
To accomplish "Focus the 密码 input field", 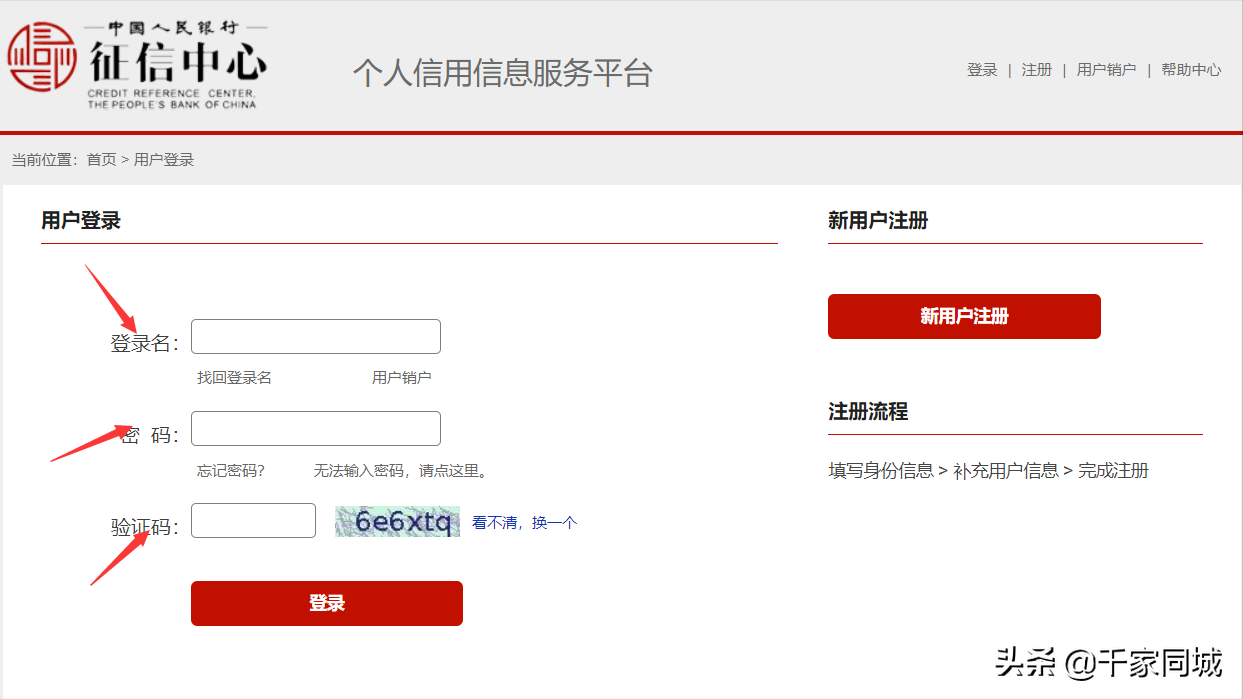I will pos(316,428).
